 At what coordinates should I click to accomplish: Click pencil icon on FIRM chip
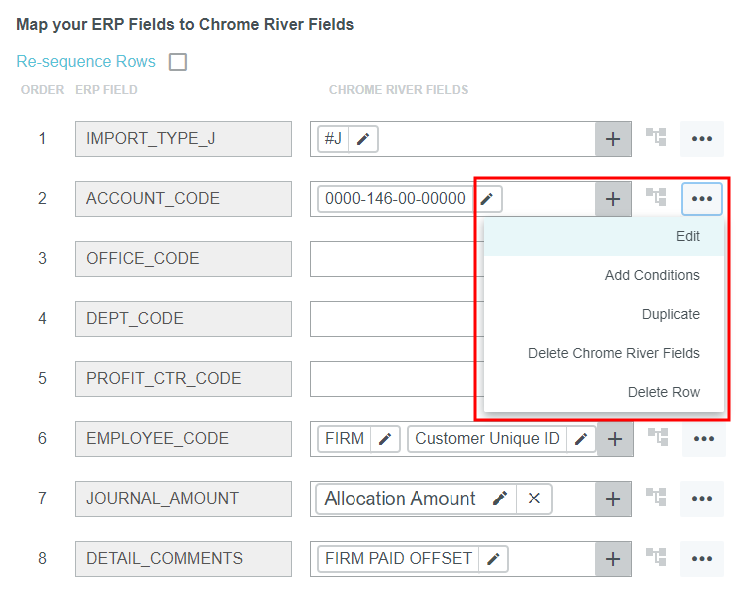[x=385, y=439]
